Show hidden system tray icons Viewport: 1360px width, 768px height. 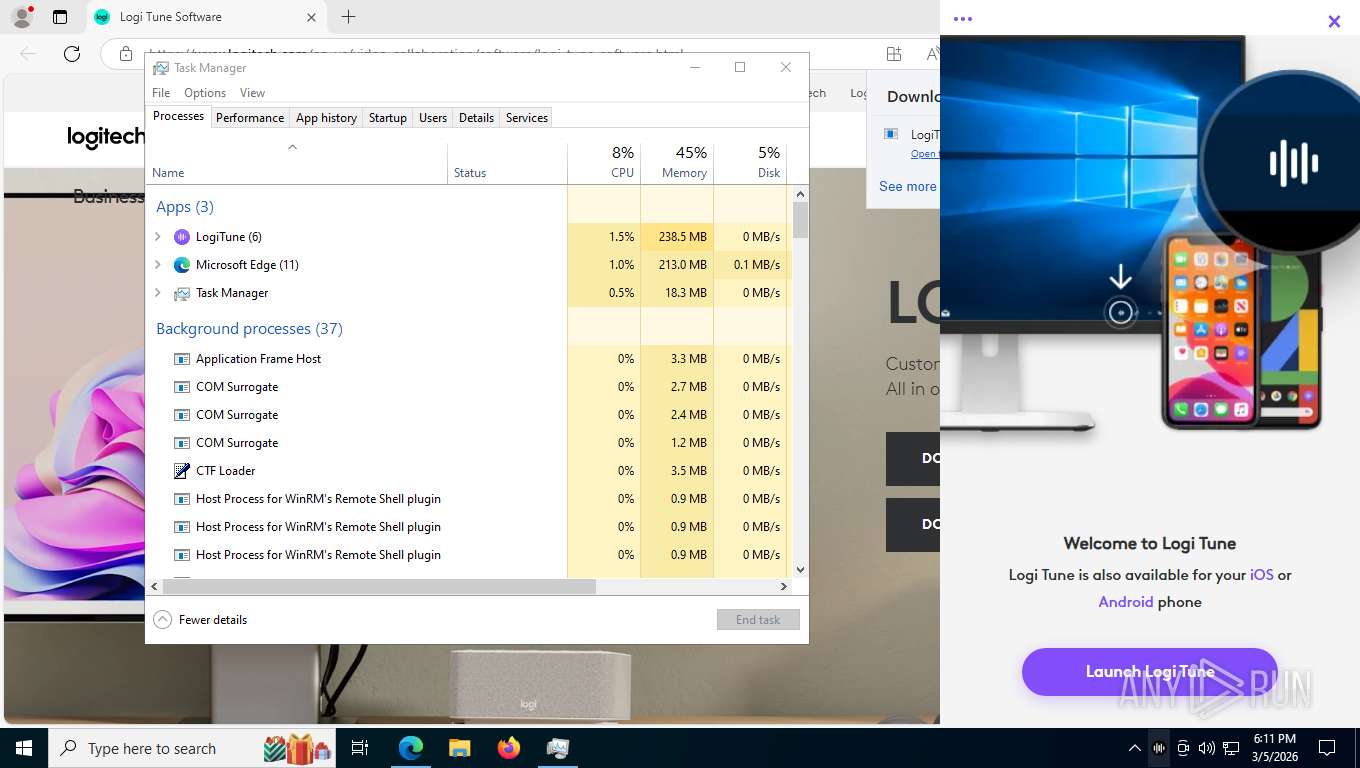(1134, 748)
